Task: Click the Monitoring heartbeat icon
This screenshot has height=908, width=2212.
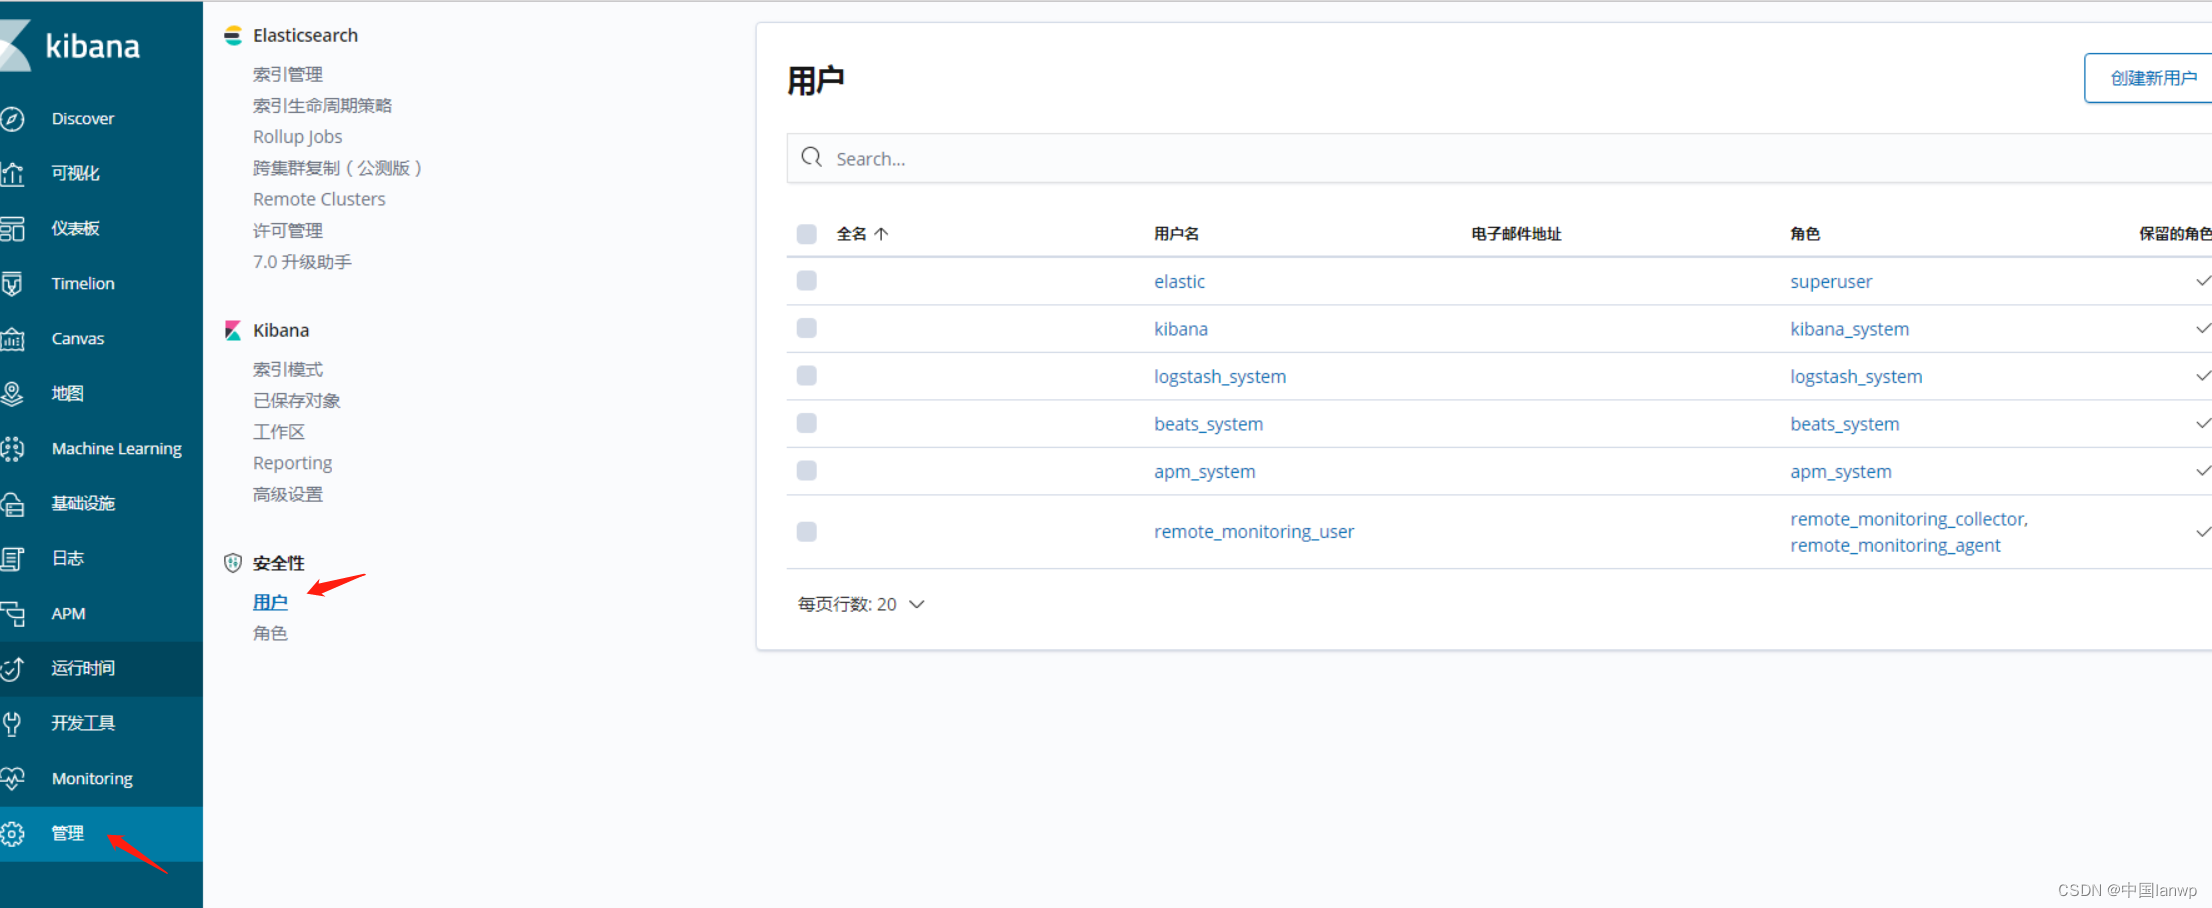Action: [x=12, y=779]
